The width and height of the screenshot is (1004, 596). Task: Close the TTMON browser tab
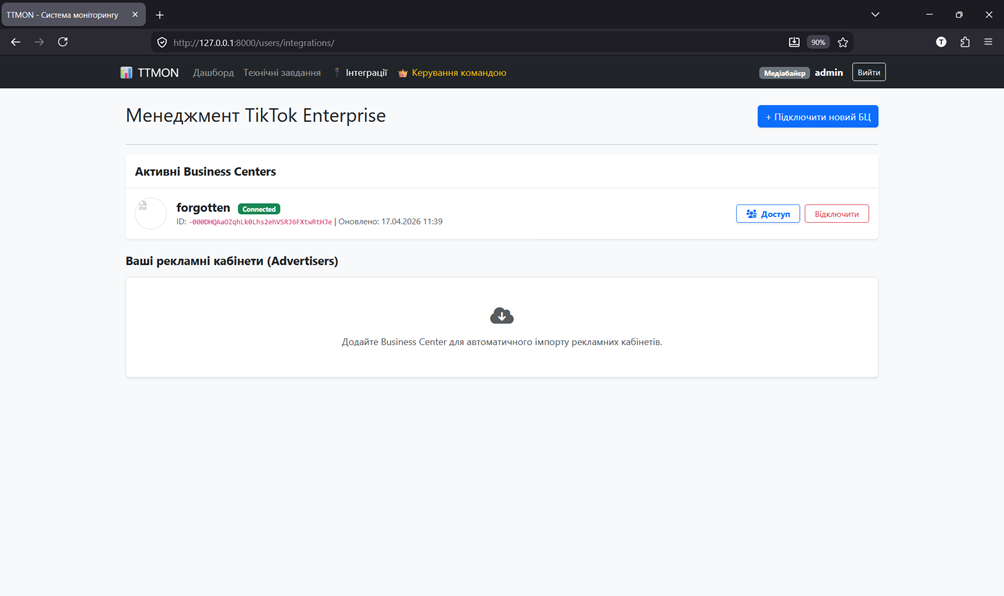(x=135, y=14)
